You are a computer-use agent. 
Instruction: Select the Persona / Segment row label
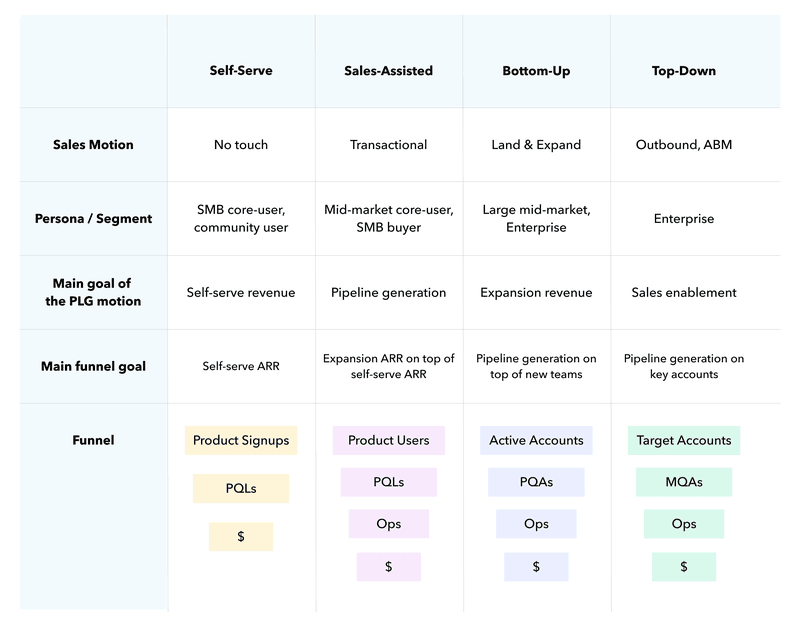point(93,218)
